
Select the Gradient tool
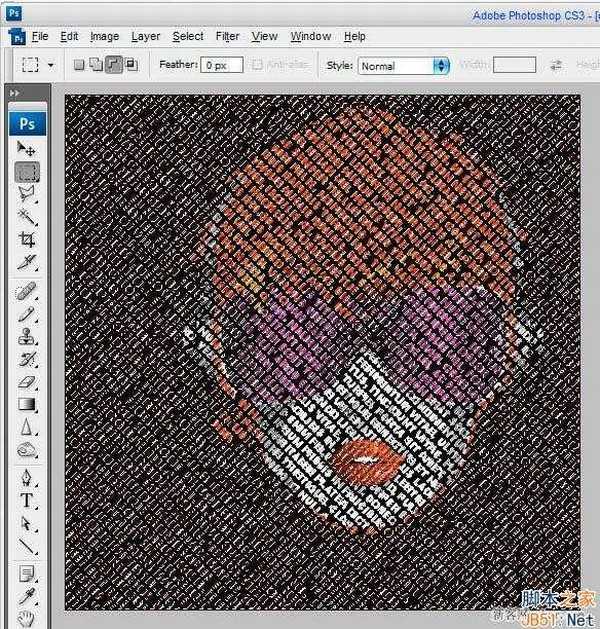pos(27,405)
